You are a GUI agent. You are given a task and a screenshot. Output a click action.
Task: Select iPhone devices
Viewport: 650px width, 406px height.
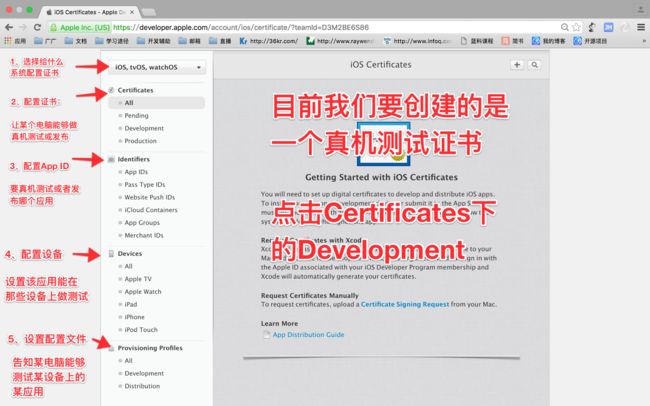click(134, 317)
